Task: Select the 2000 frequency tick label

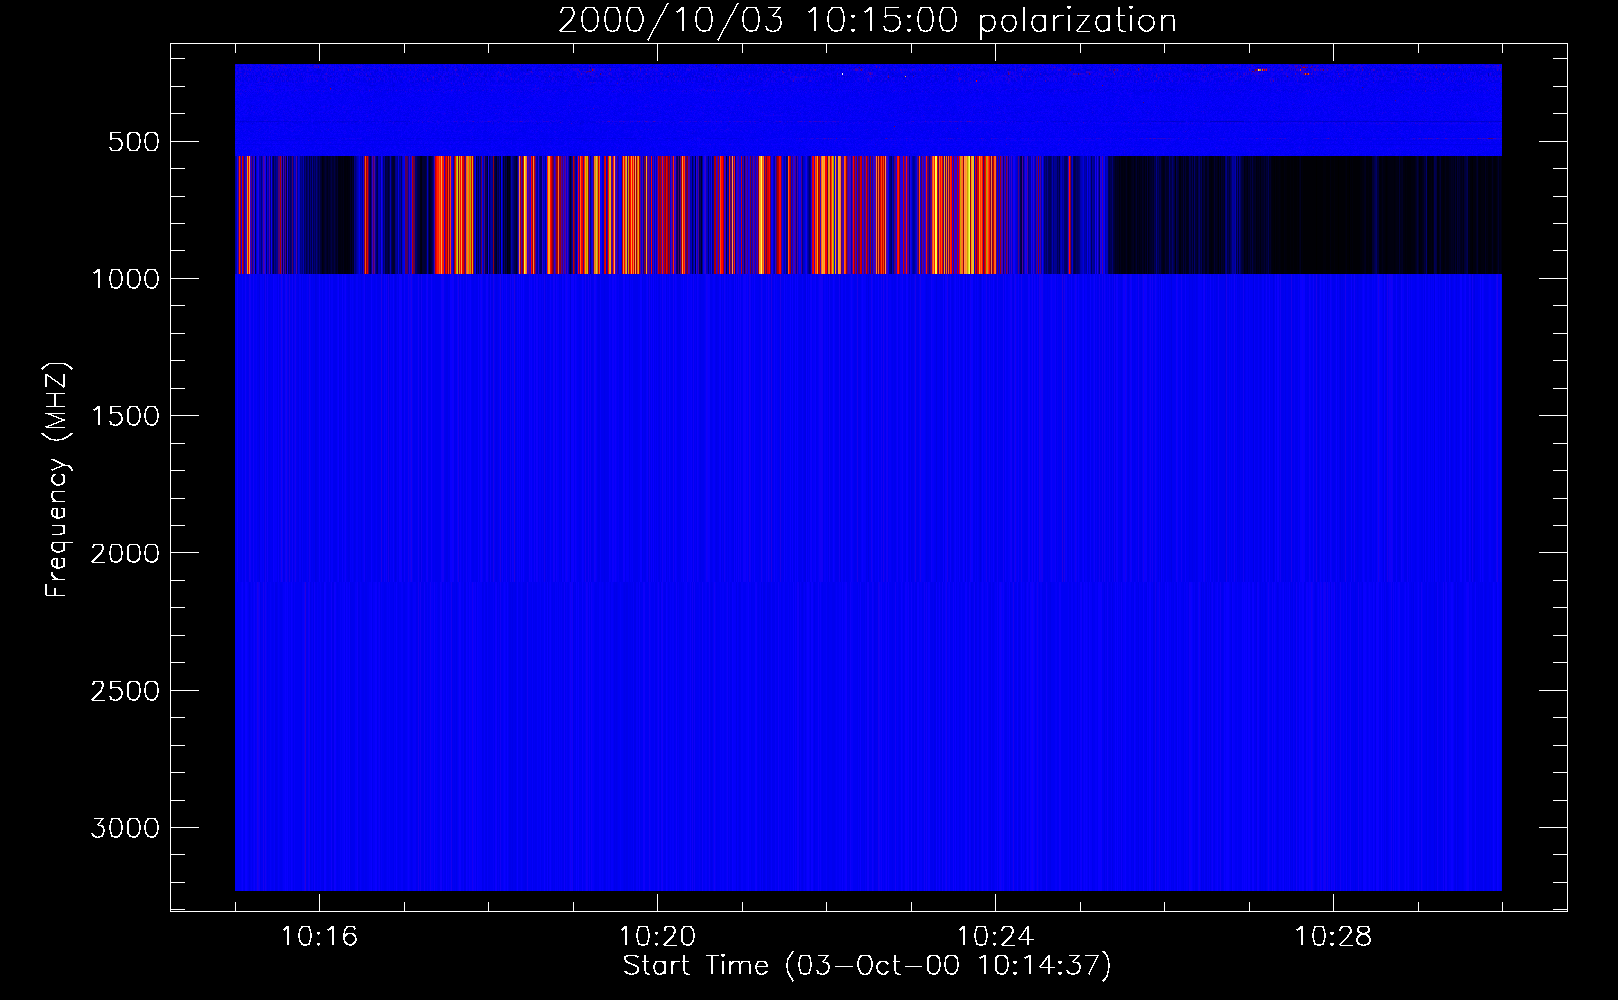Action: (125, 554)
